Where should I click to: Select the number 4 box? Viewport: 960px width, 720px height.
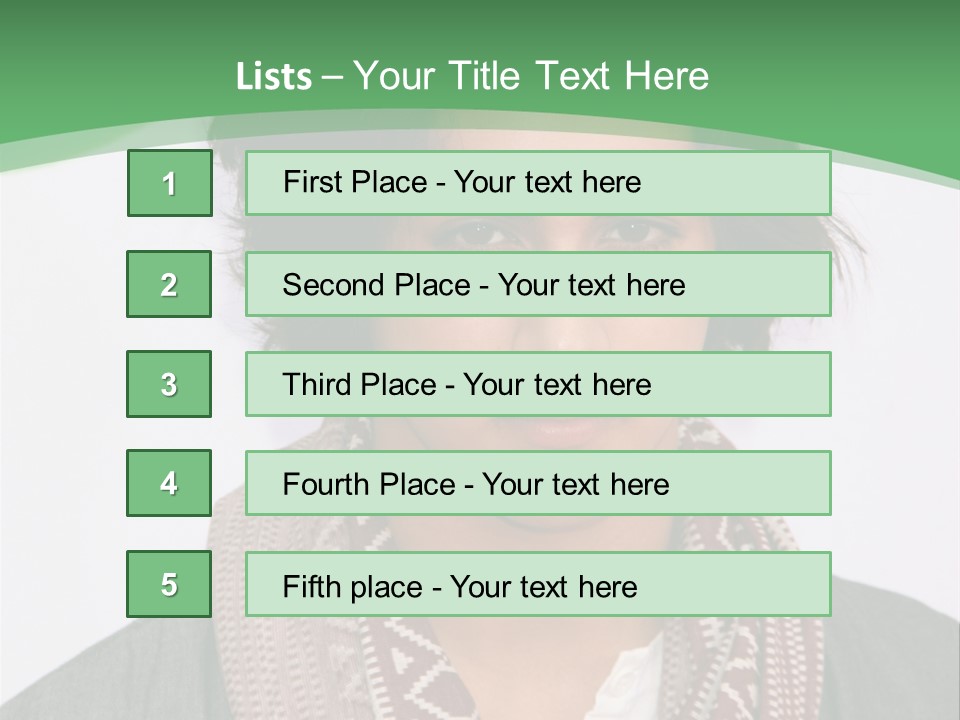click(x=169, y=483)
